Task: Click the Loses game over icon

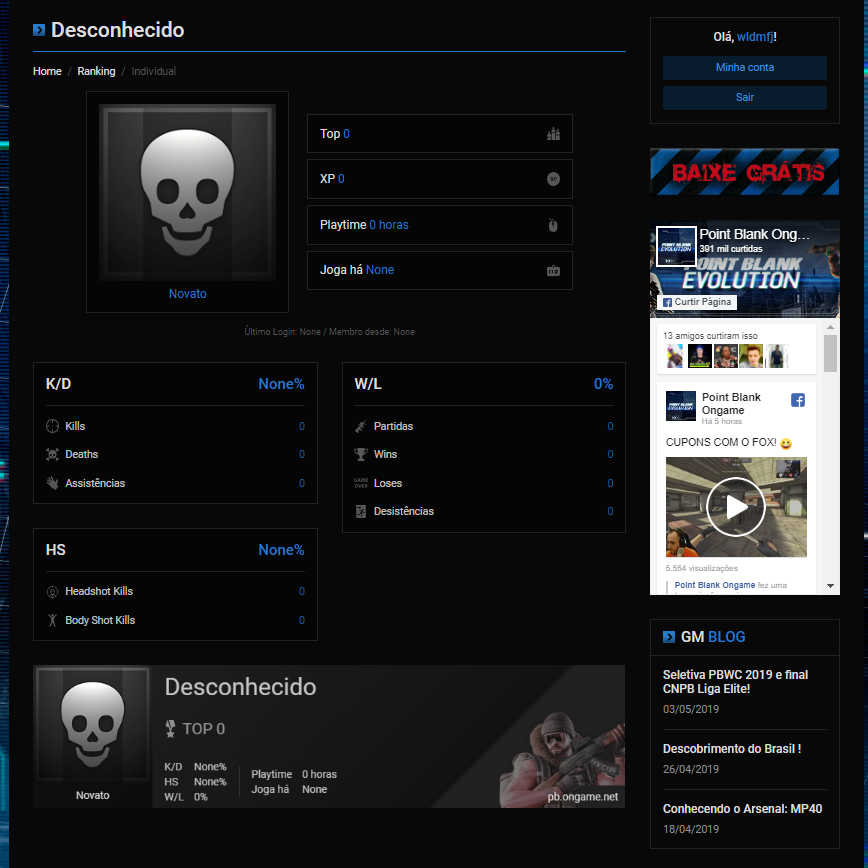Action: tap(360, 483)
